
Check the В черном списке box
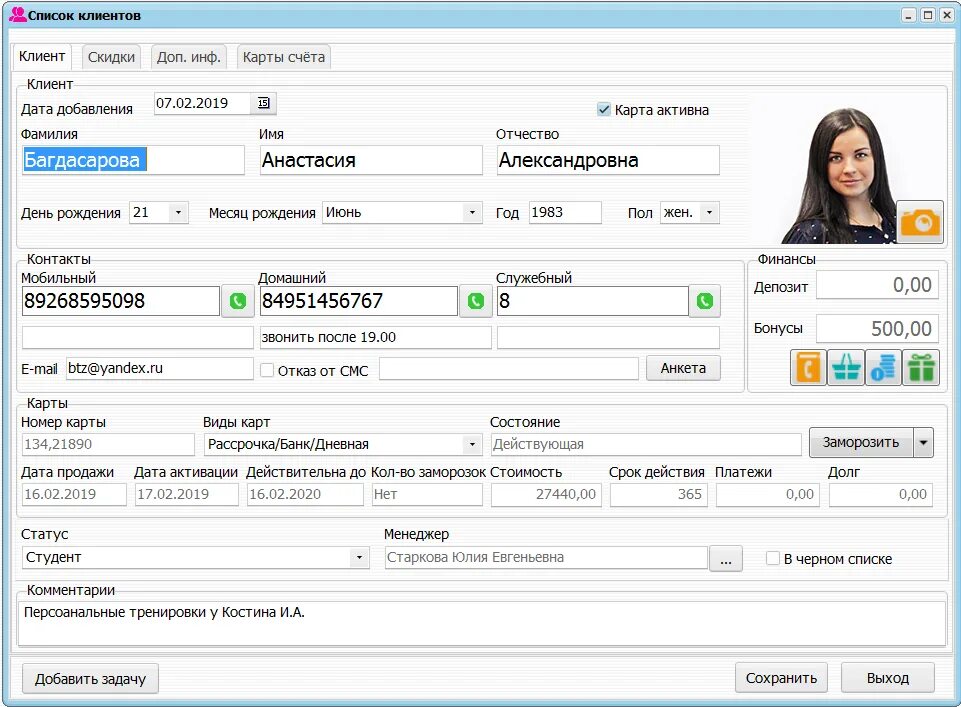[773, 558]
